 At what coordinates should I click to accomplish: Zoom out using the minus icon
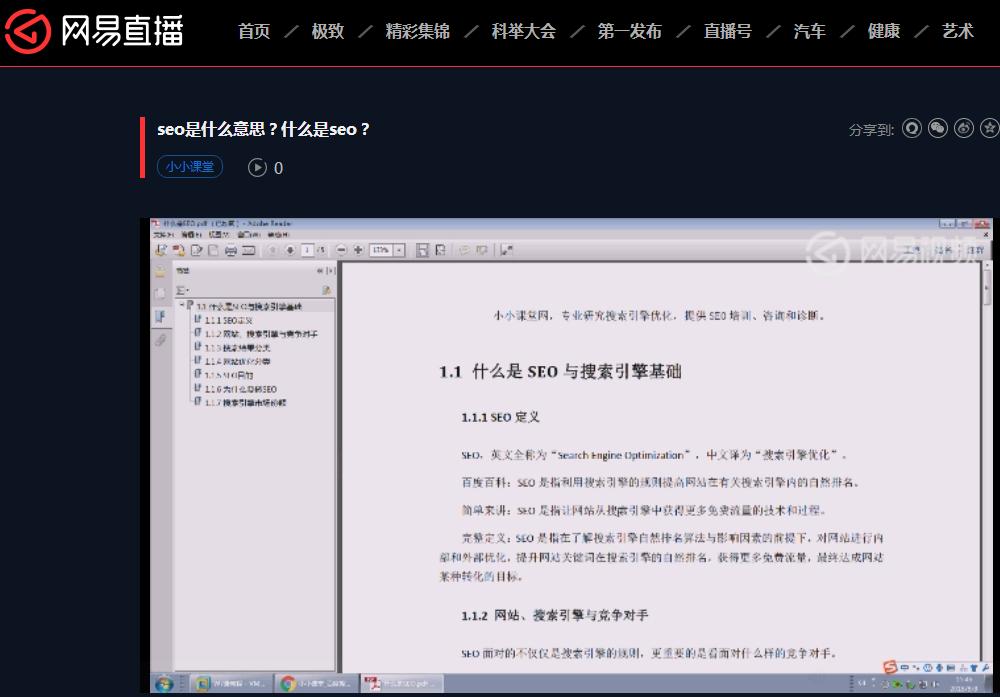tap(341, 250)
